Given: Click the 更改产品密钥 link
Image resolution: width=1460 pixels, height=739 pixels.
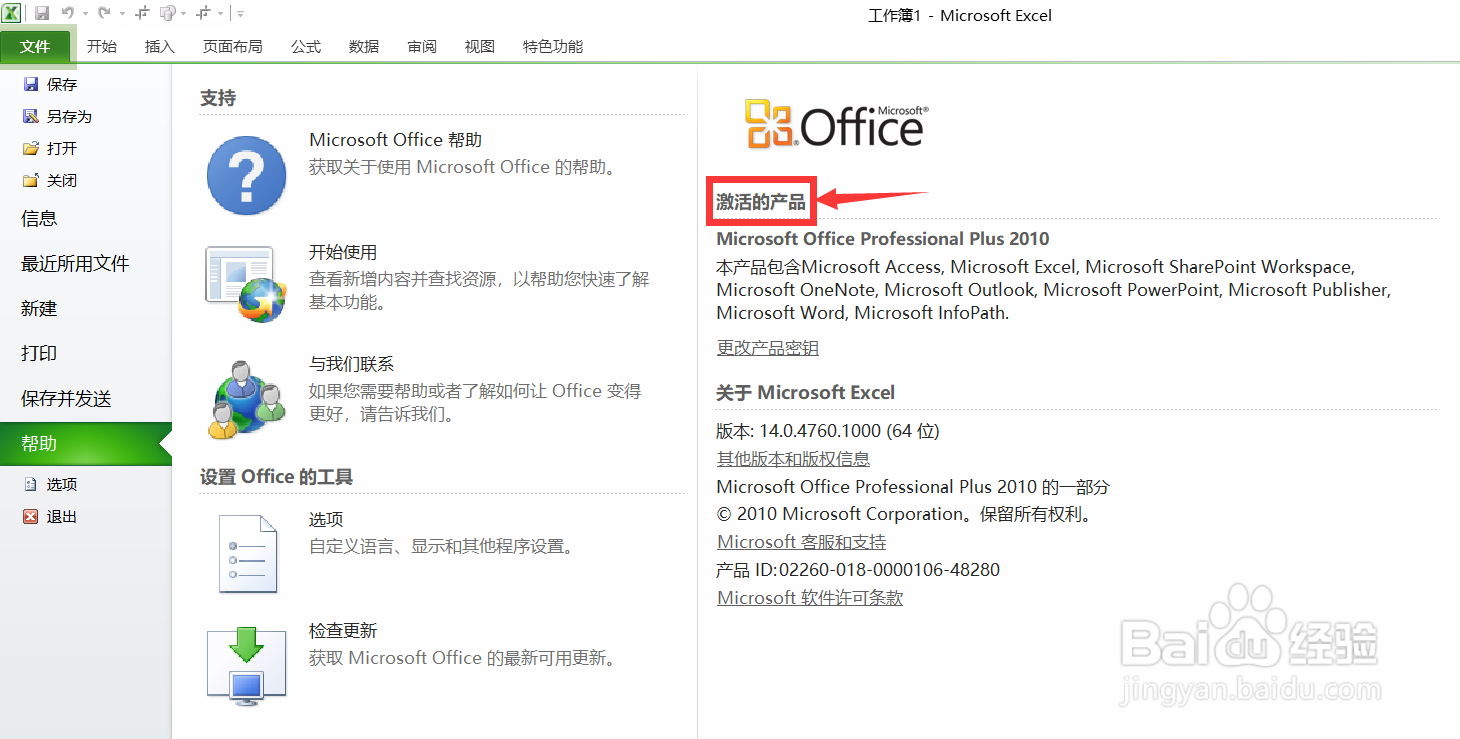Looking at the screenshot, I should tap(767, 348).
